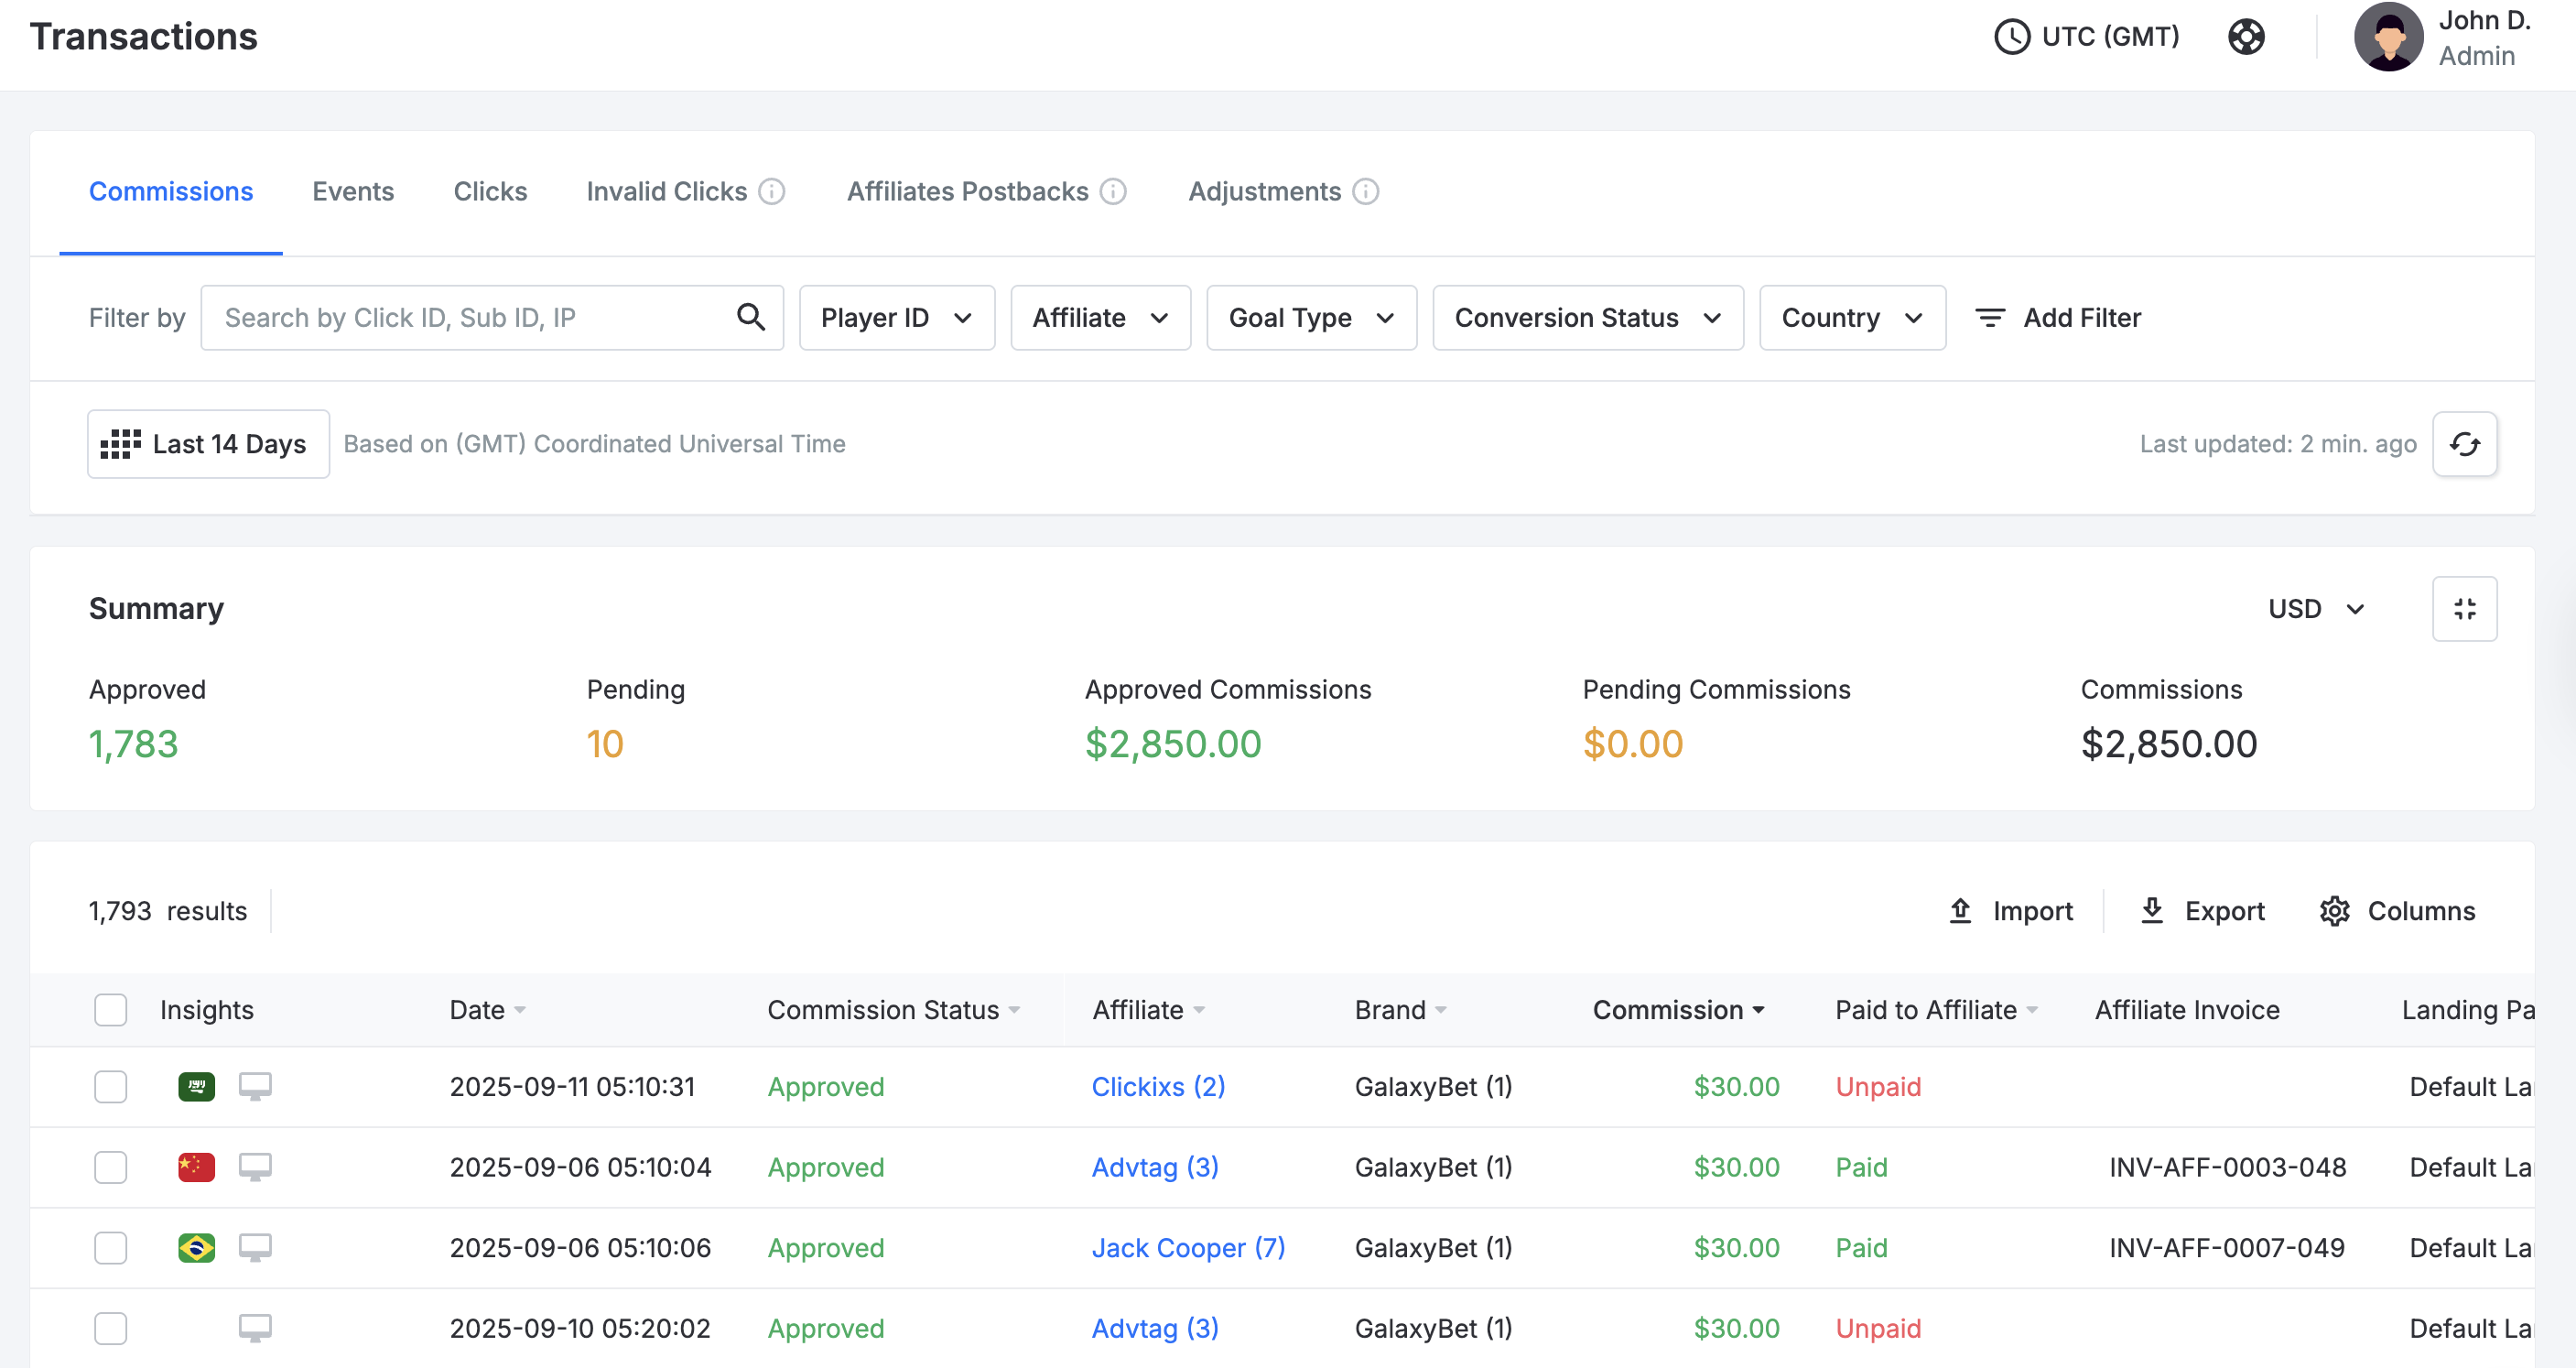Click the Invalid Clicks info icon
This screenshot has height=1368, width=2576.
tap(771, 191)
